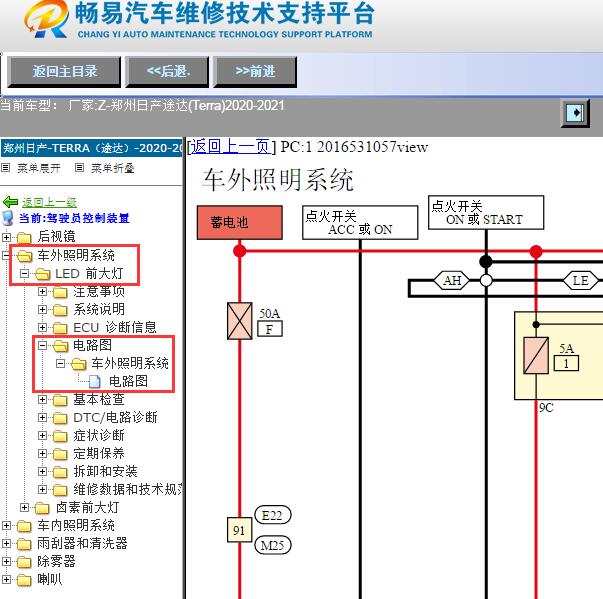Expand the 喇叭 node
This screenshot has width=603, height=599.
(7, 579)
